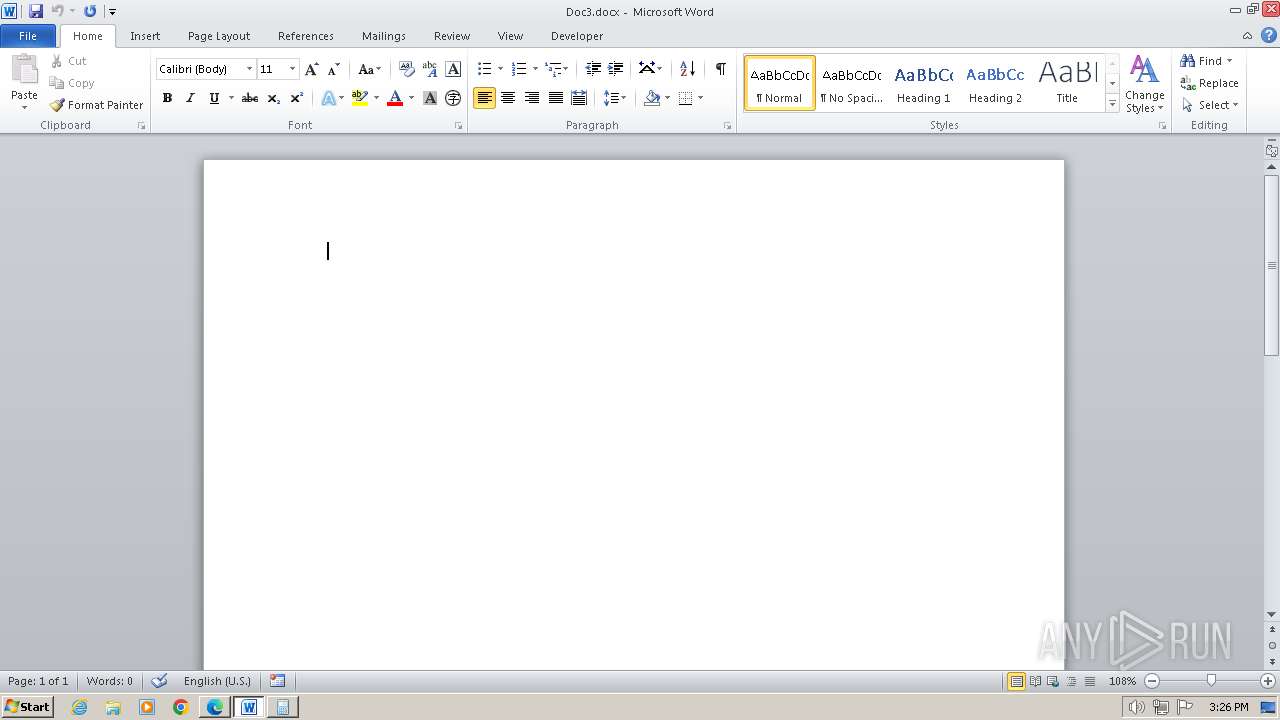Image resolution: width=1280 pixels, height=720 pixels.
Task: Click the Format Painter brush
Action: pyautogui.click(x=58, y=105)
